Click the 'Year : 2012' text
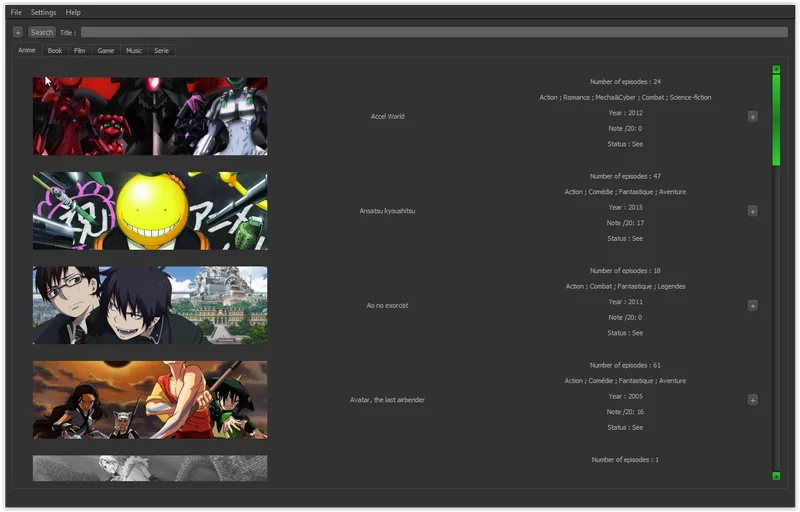This screenshot has width=800, height=512. coord(625,113)
